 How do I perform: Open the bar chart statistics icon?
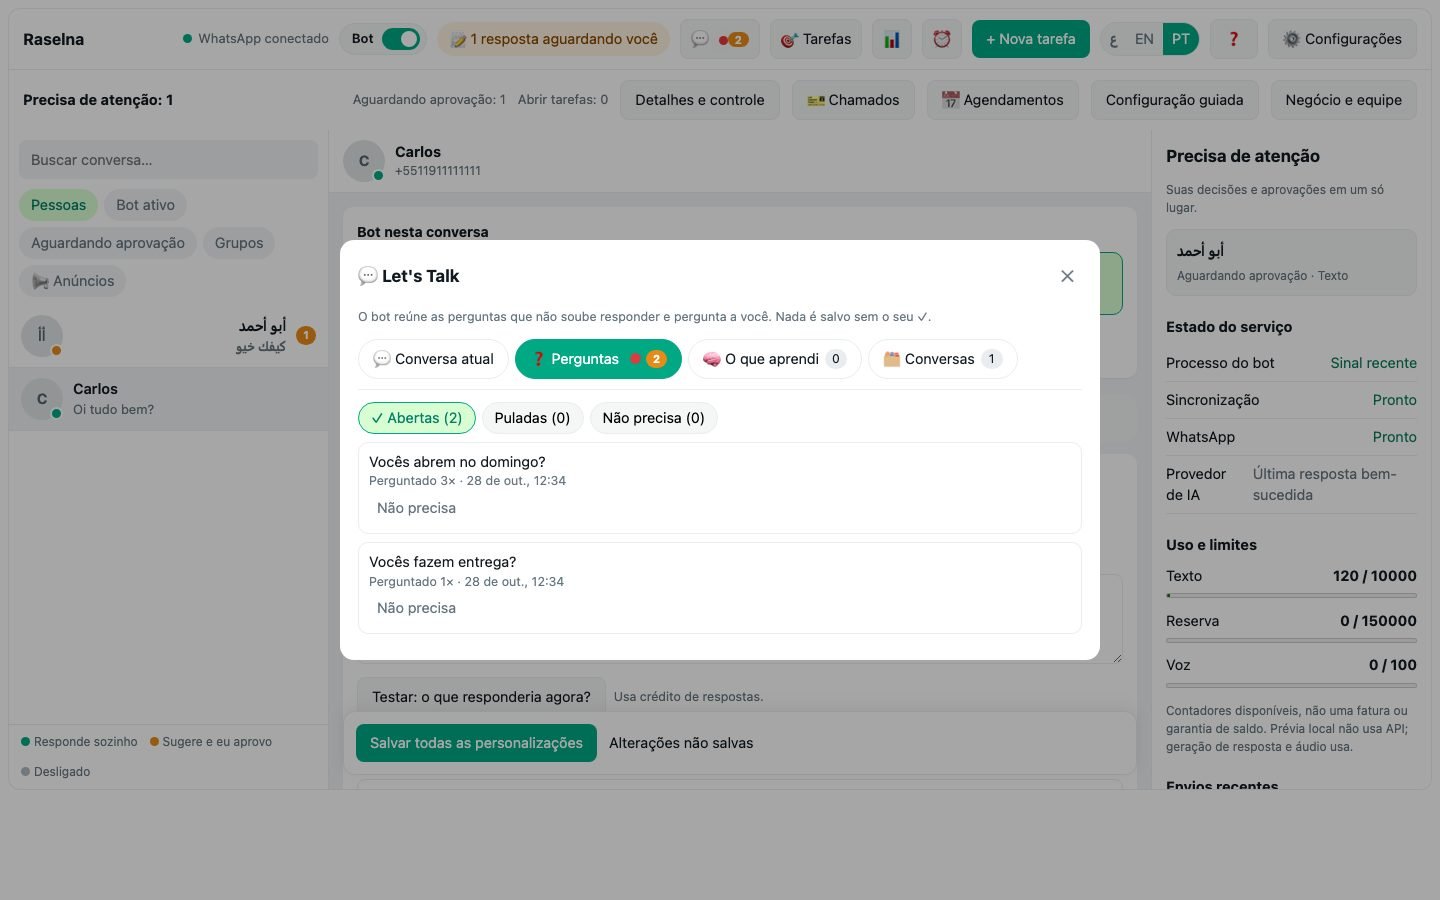(x=891, y=39)
